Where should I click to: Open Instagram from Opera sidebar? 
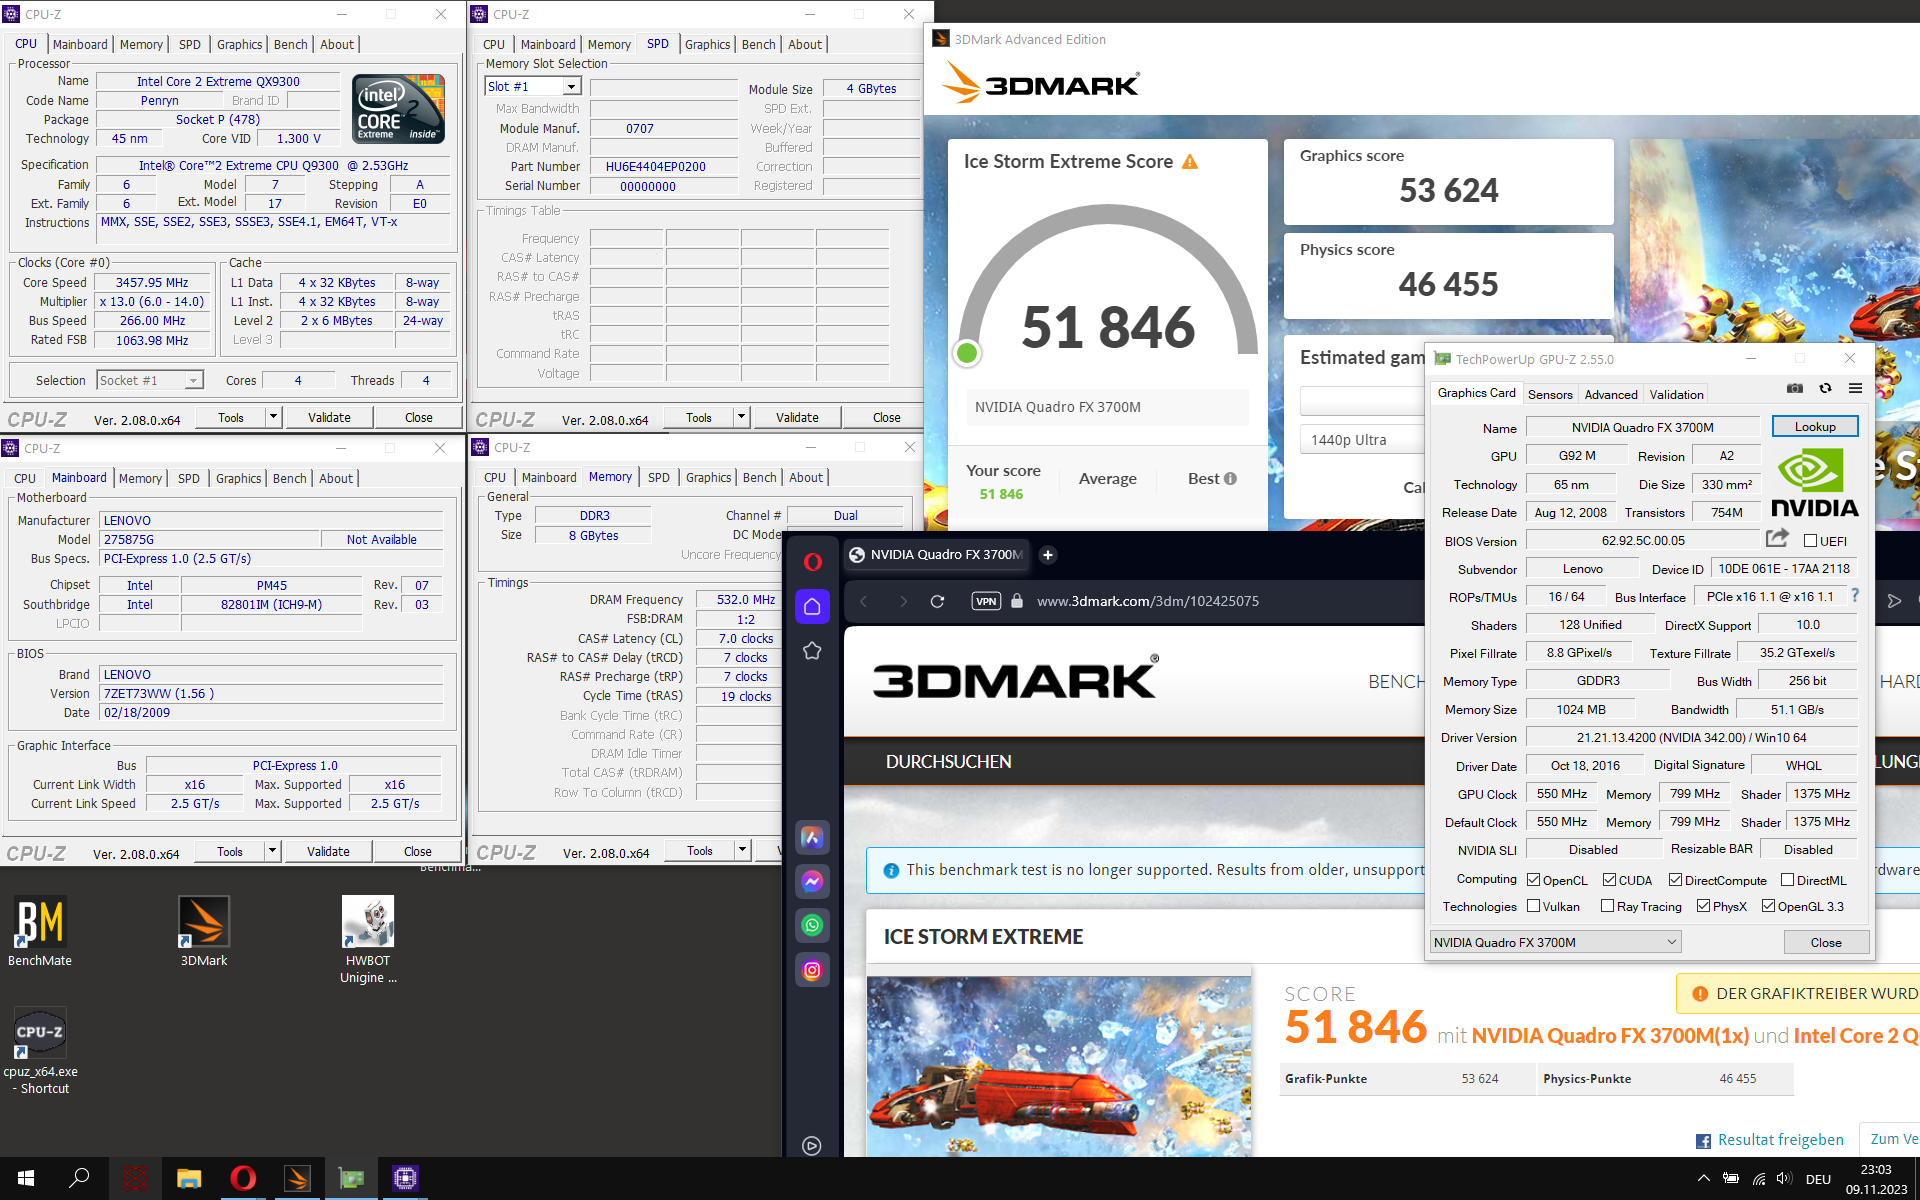point(812,970)
